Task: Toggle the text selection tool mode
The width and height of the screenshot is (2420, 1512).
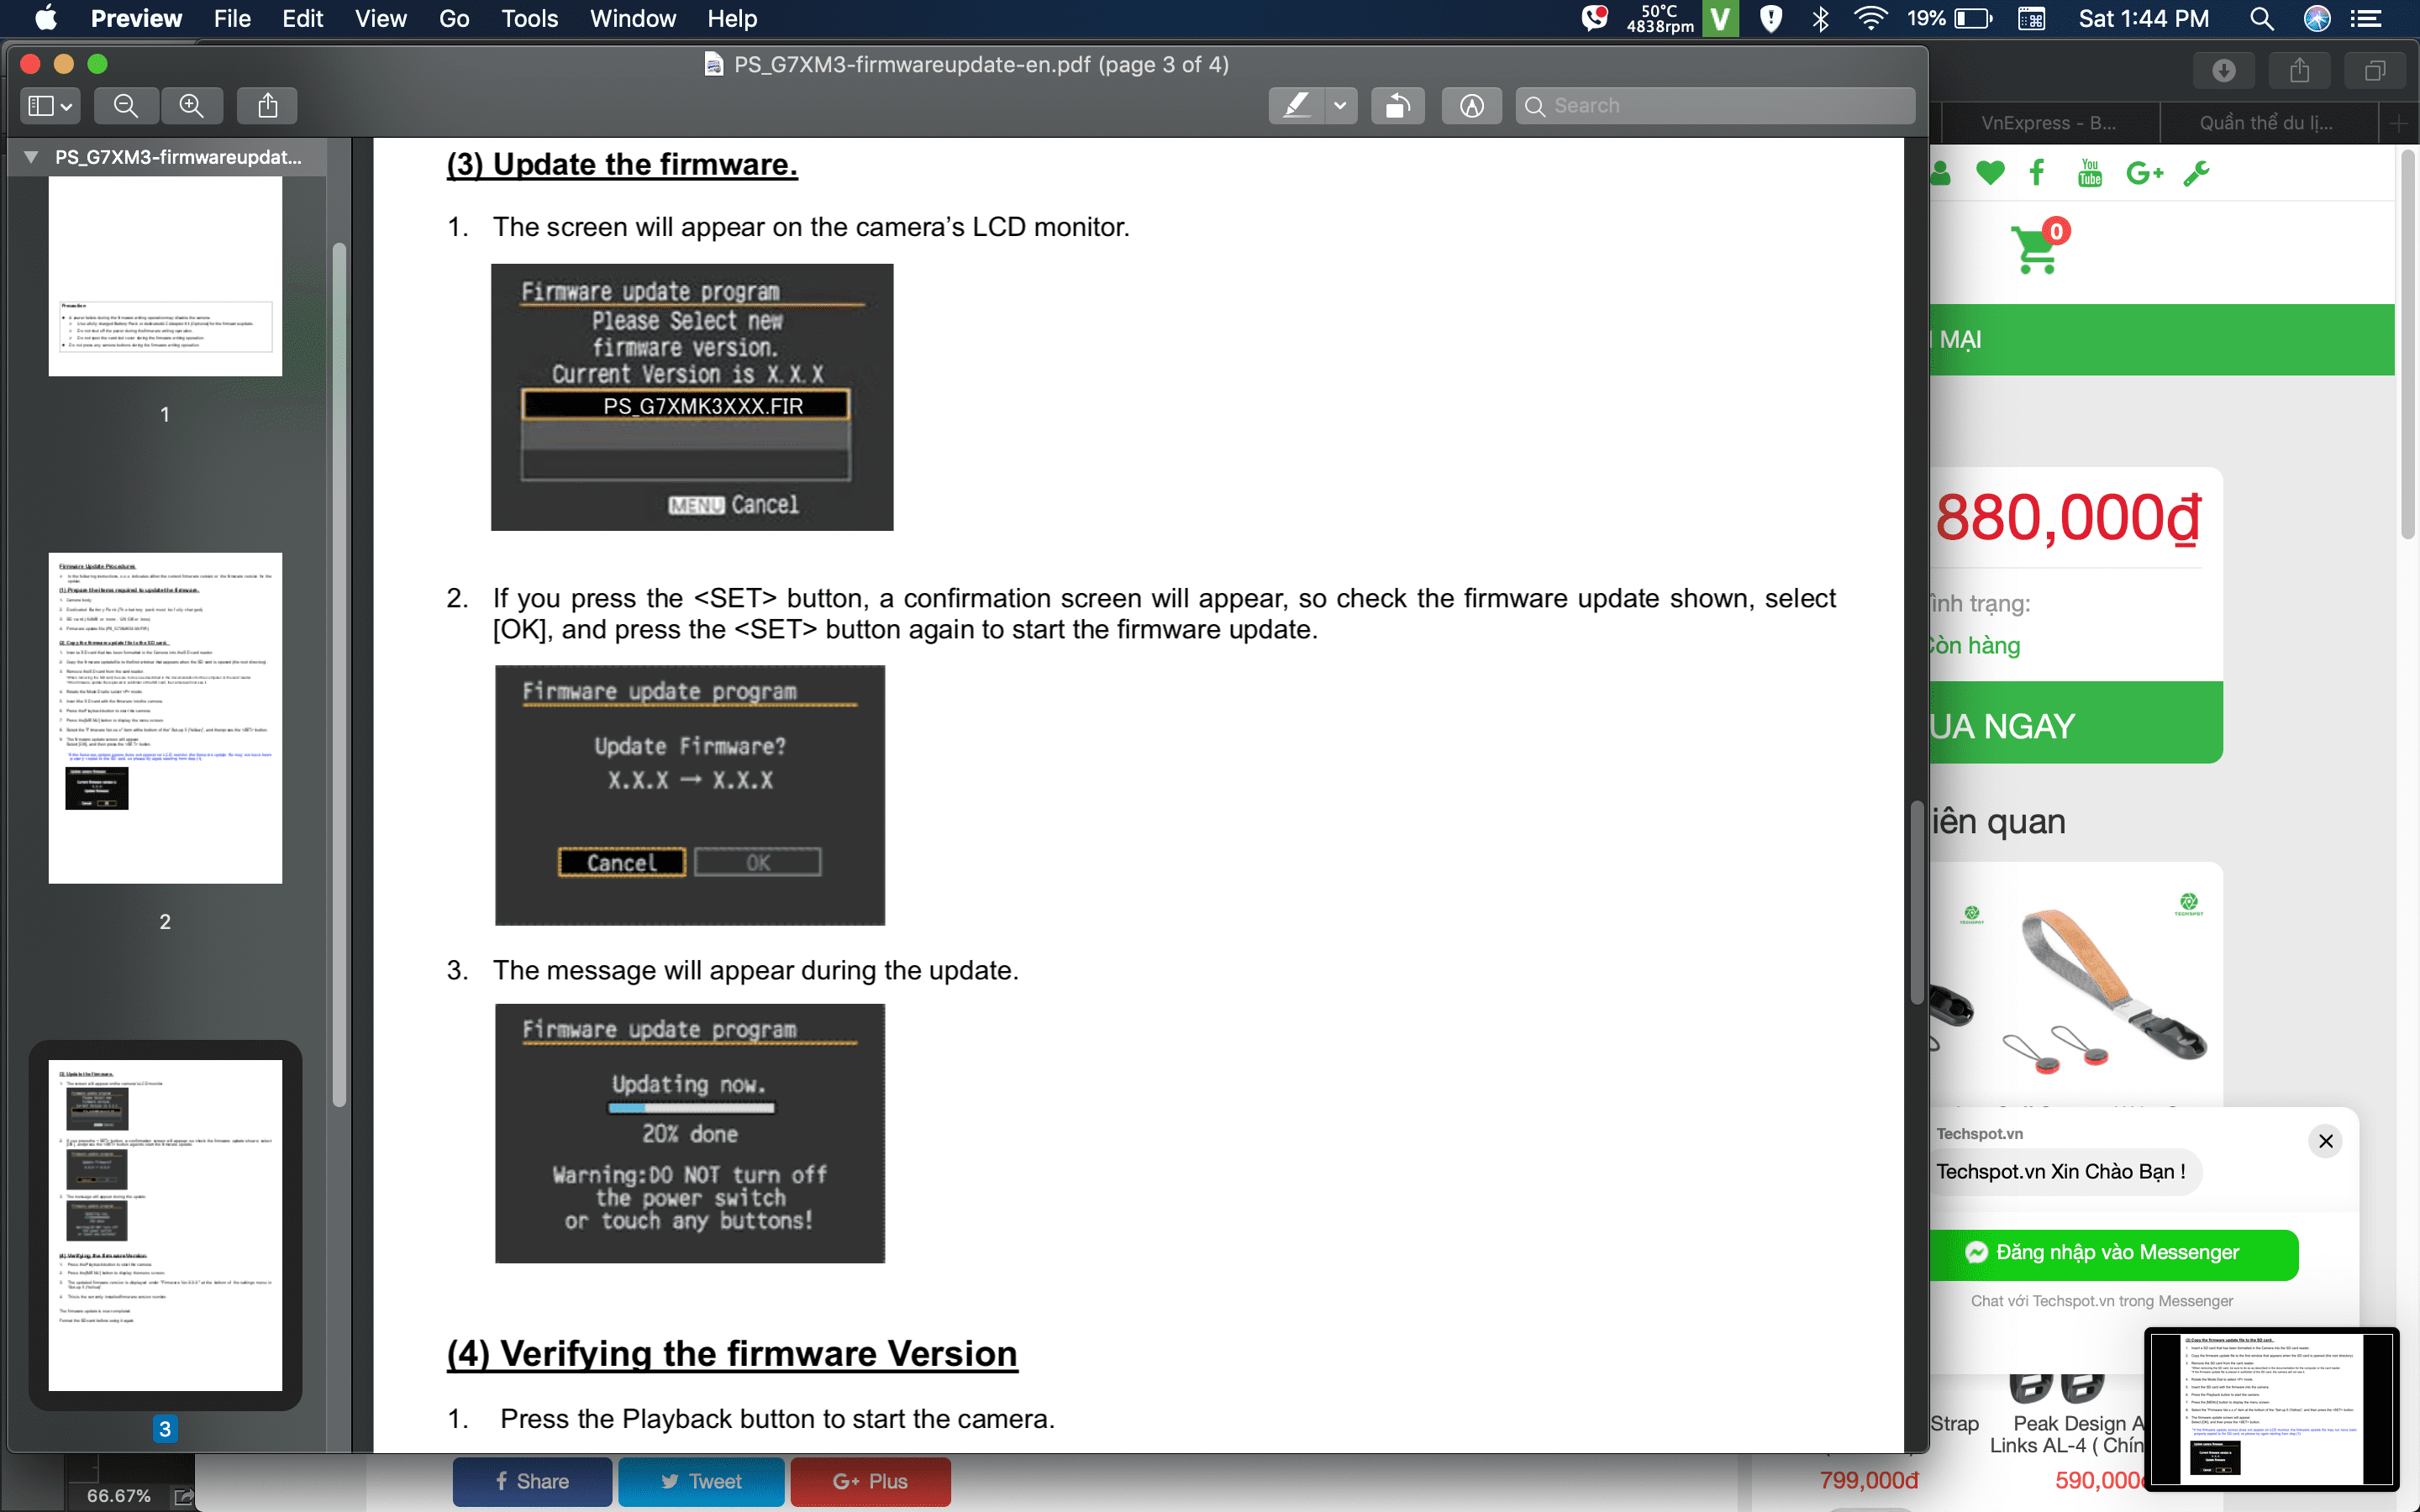Action: (1474, 104)
